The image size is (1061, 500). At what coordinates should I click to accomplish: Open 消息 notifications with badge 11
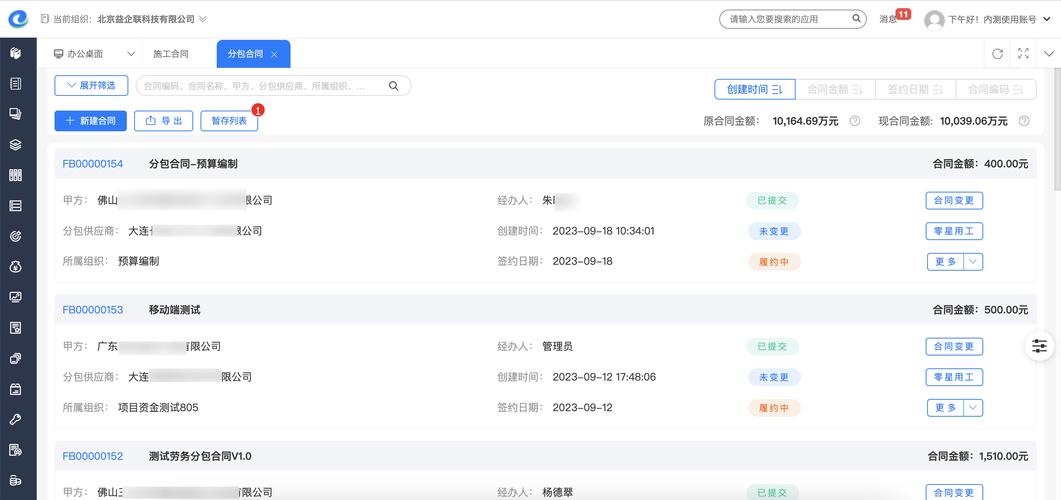coord(895,19)
